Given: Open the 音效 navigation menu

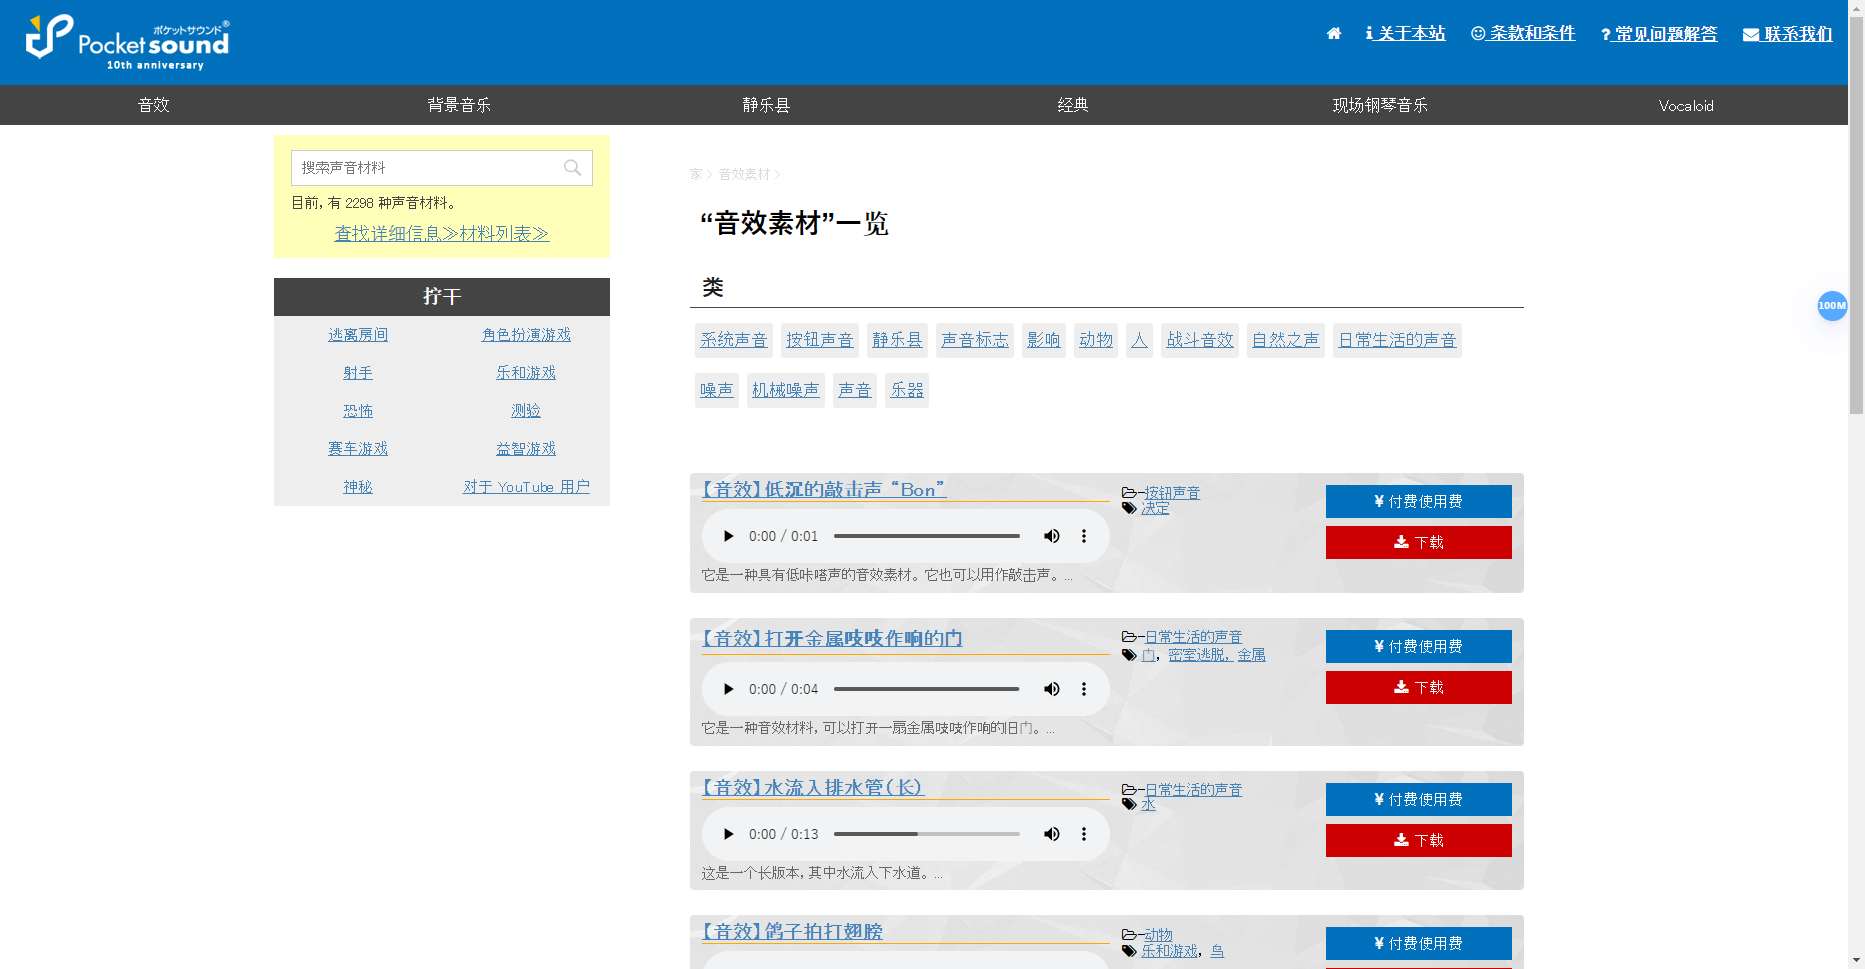Looking at the screenshot, I should [x=153, y=105].
